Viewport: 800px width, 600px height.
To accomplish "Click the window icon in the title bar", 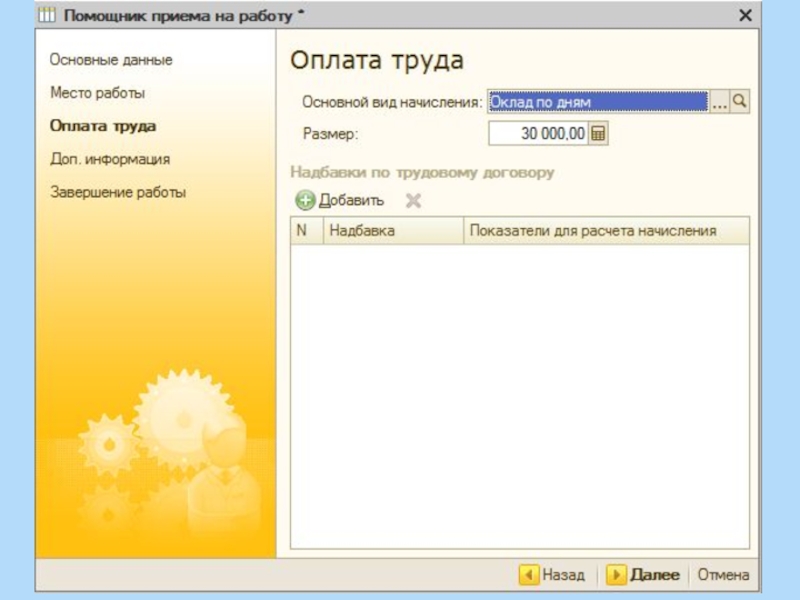I will [47, 16].
